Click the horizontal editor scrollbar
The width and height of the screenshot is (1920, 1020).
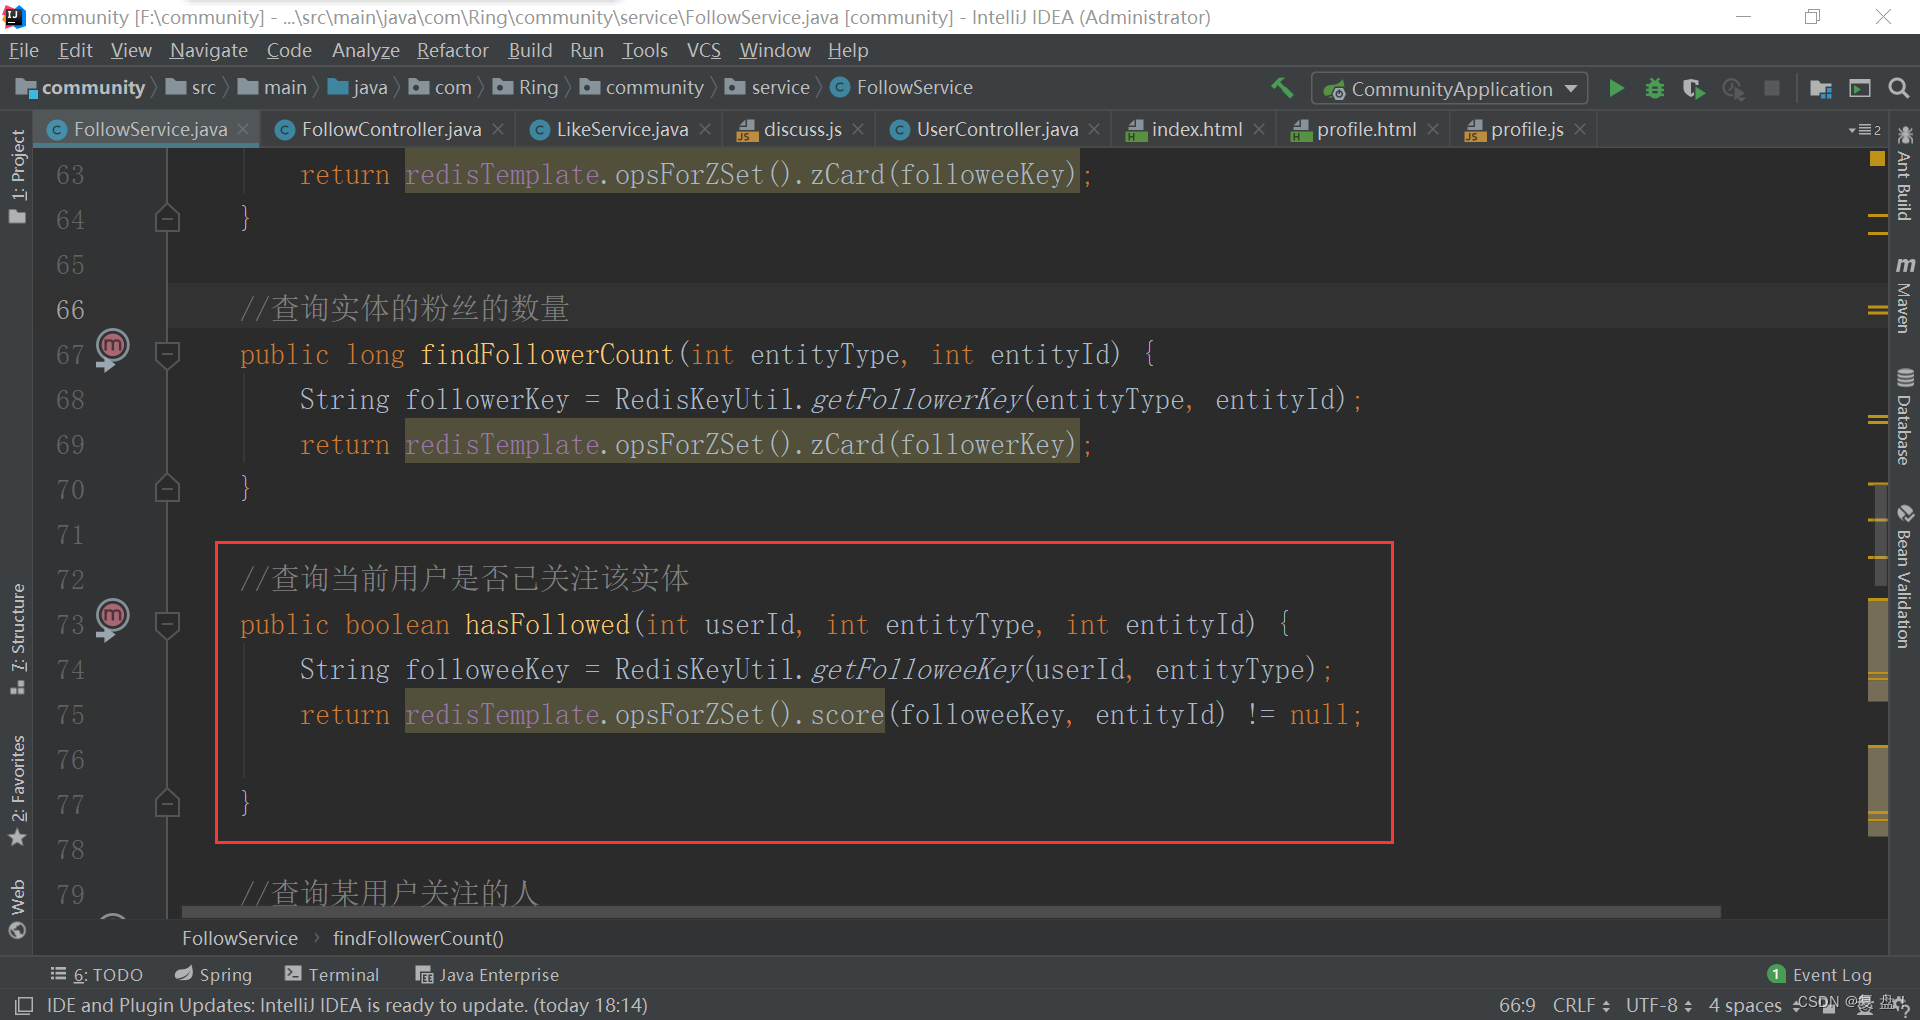[951, 912]
